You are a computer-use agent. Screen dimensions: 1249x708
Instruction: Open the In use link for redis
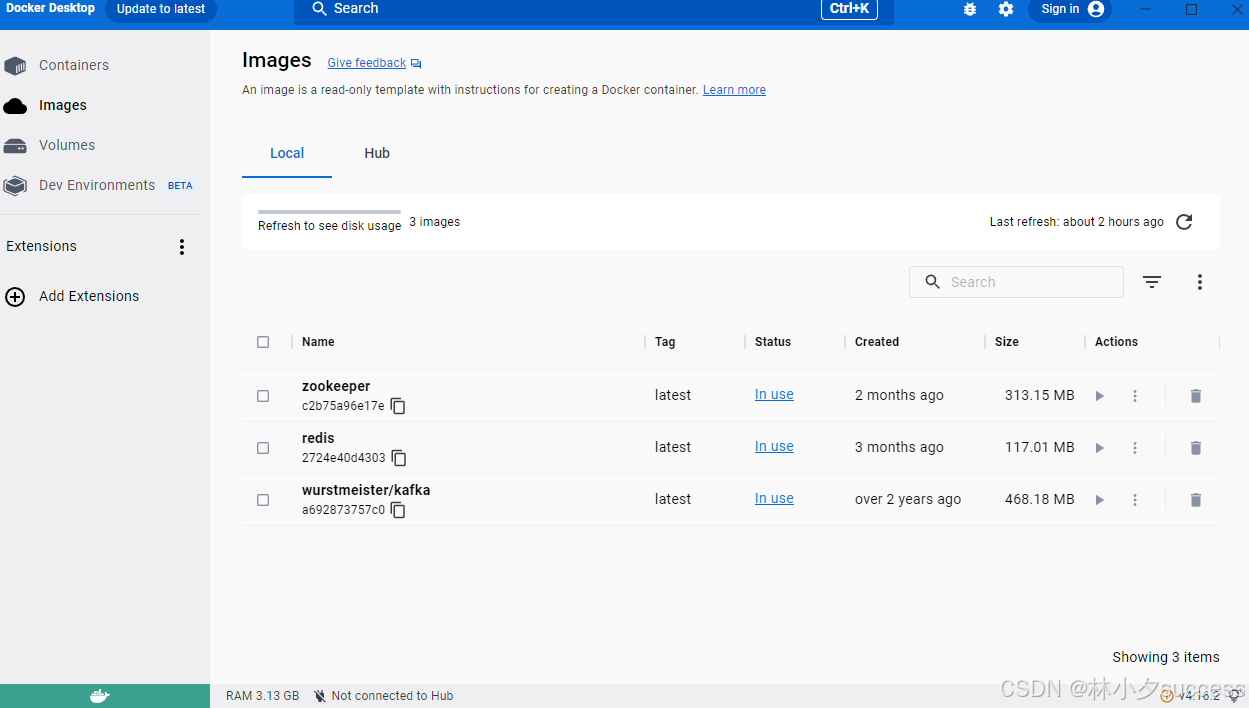tap(774, 446)
